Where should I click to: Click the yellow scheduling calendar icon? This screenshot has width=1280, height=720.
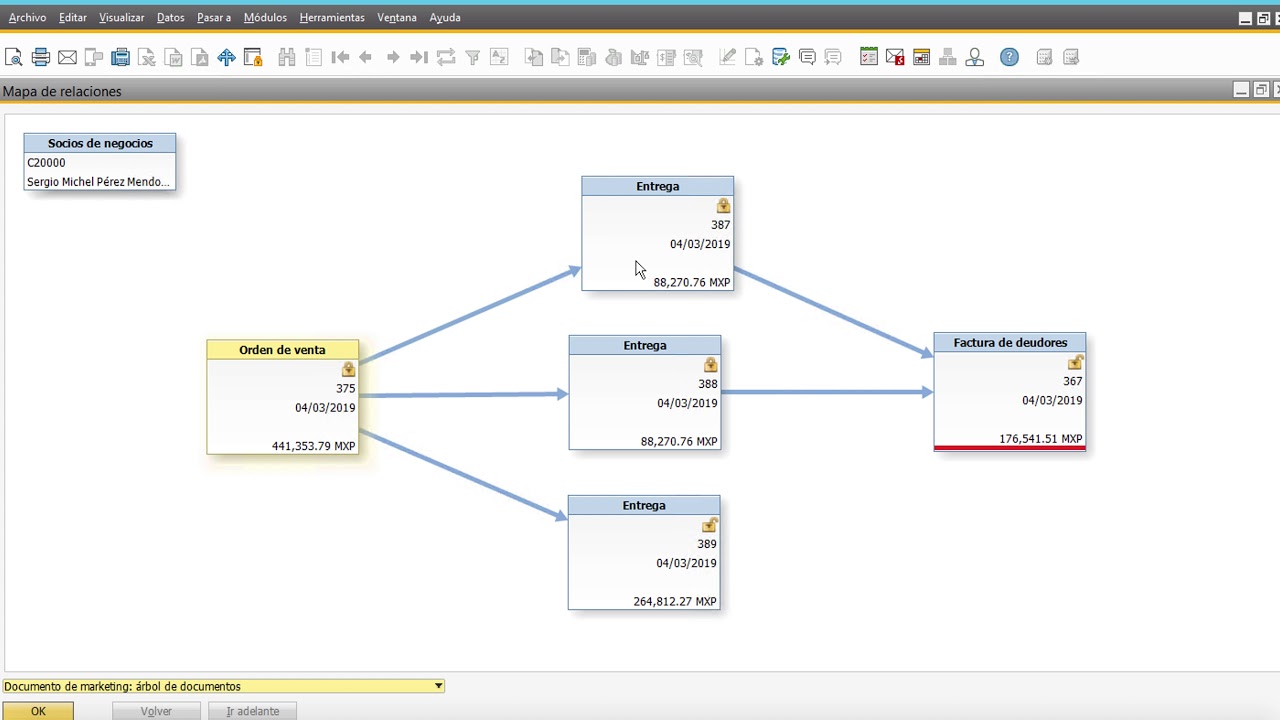pos(922,57)
